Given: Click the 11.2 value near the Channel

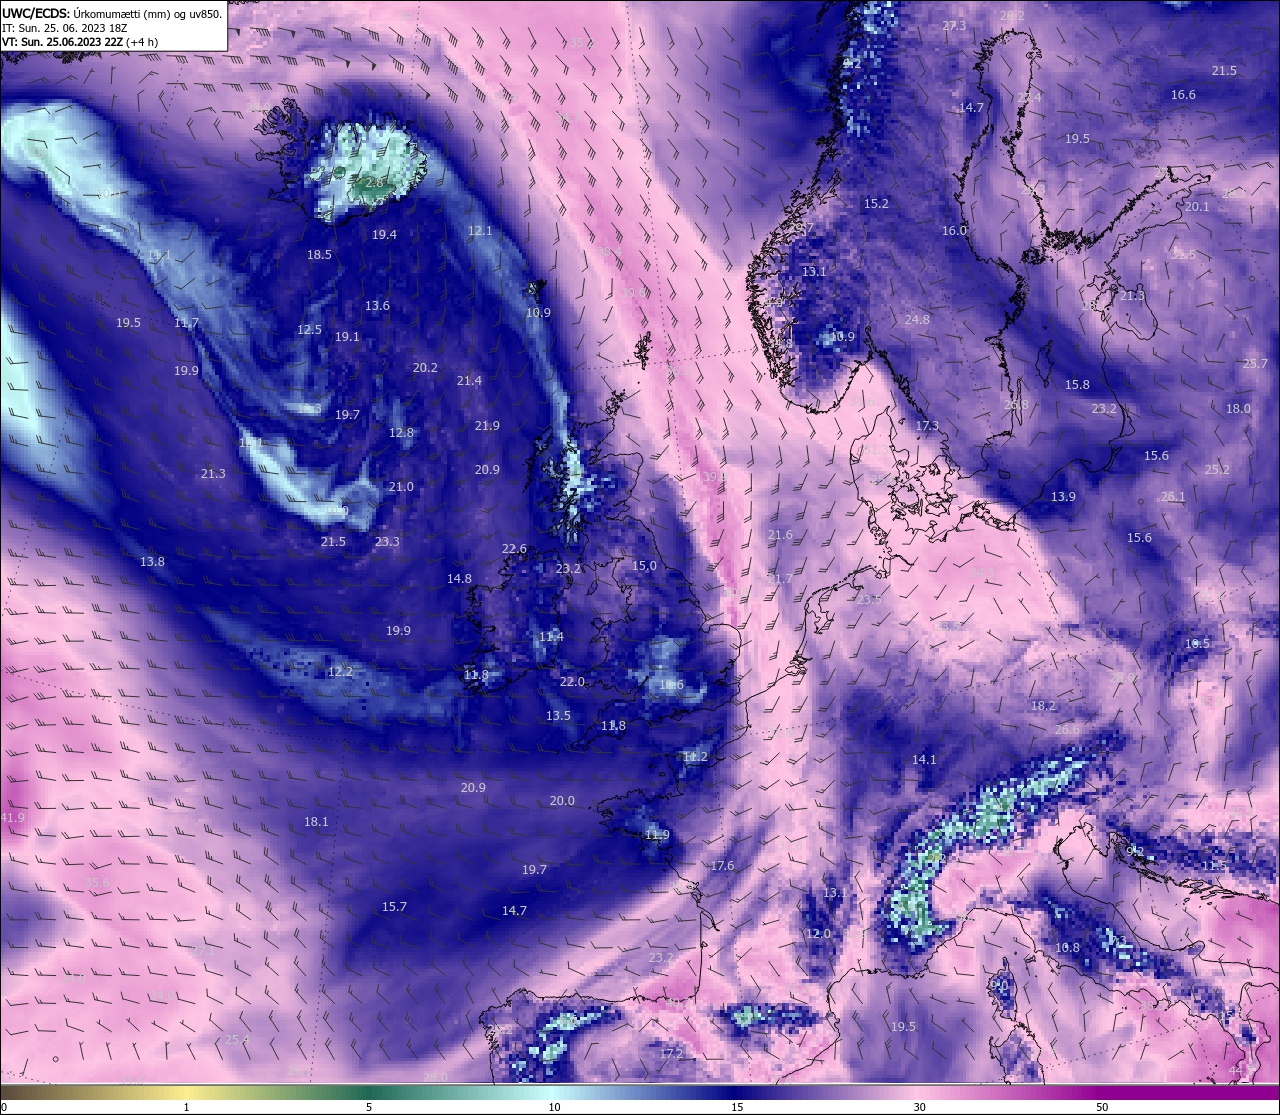Looking at the screenshot, I should pyautogui.click(x=695, y=757).
